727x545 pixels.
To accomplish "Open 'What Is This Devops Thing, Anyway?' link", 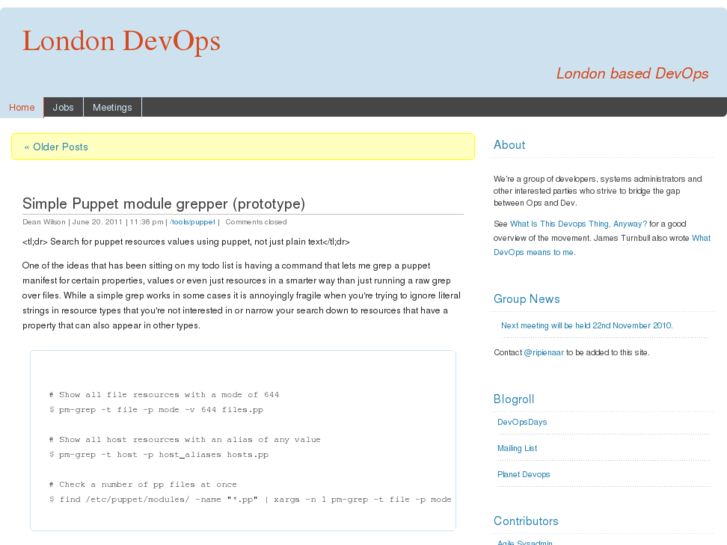I will (x=578, y=224).
